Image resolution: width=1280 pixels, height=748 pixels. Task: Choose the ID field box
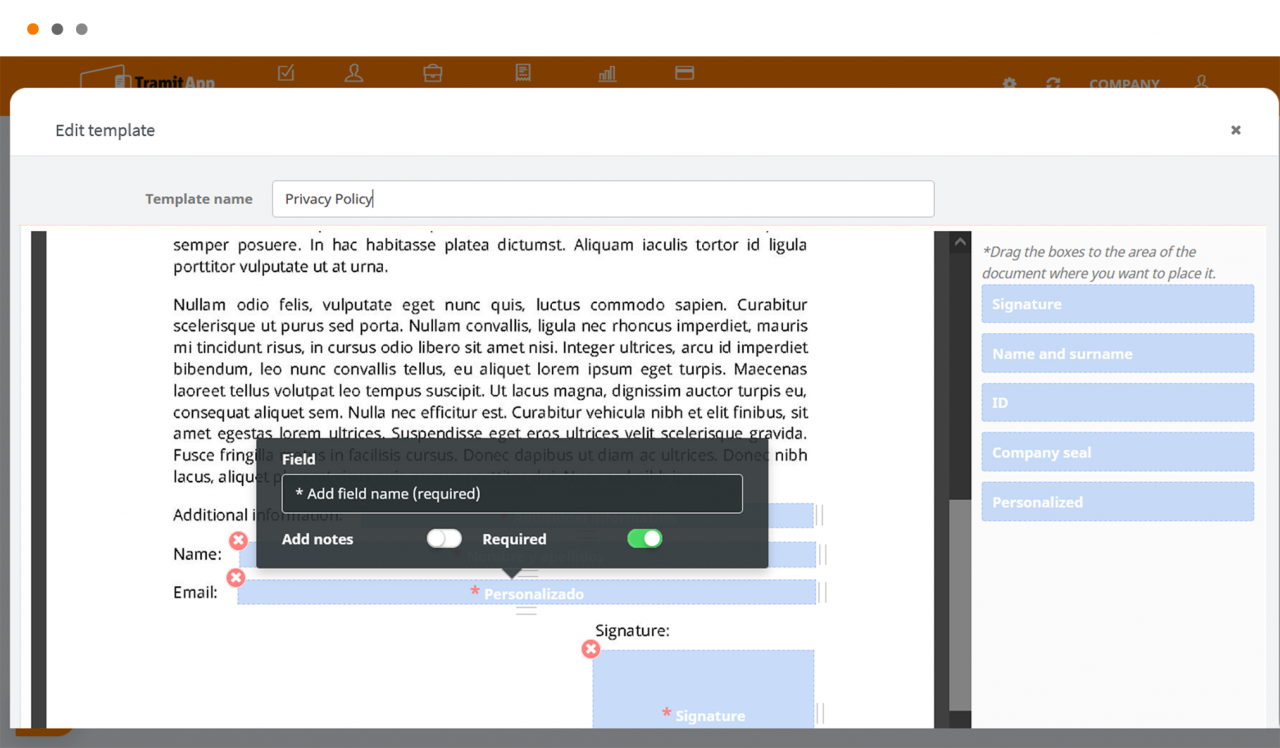pos(1117,403)
